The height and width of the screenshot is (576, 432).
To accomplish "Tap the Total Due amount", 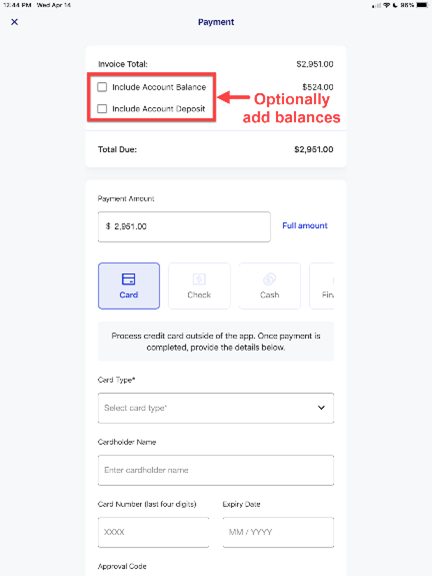I will pos(314,150).
